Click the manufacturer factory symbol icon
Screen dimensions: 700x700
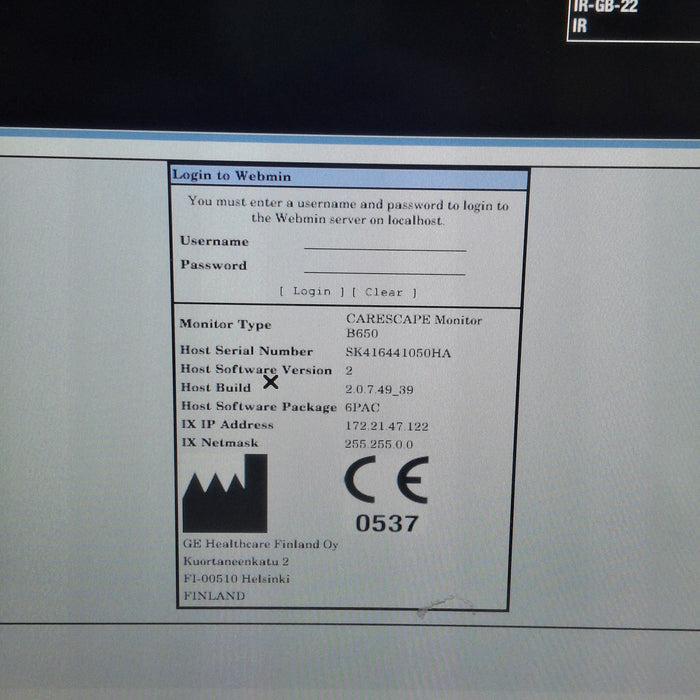tap(225, 493)
